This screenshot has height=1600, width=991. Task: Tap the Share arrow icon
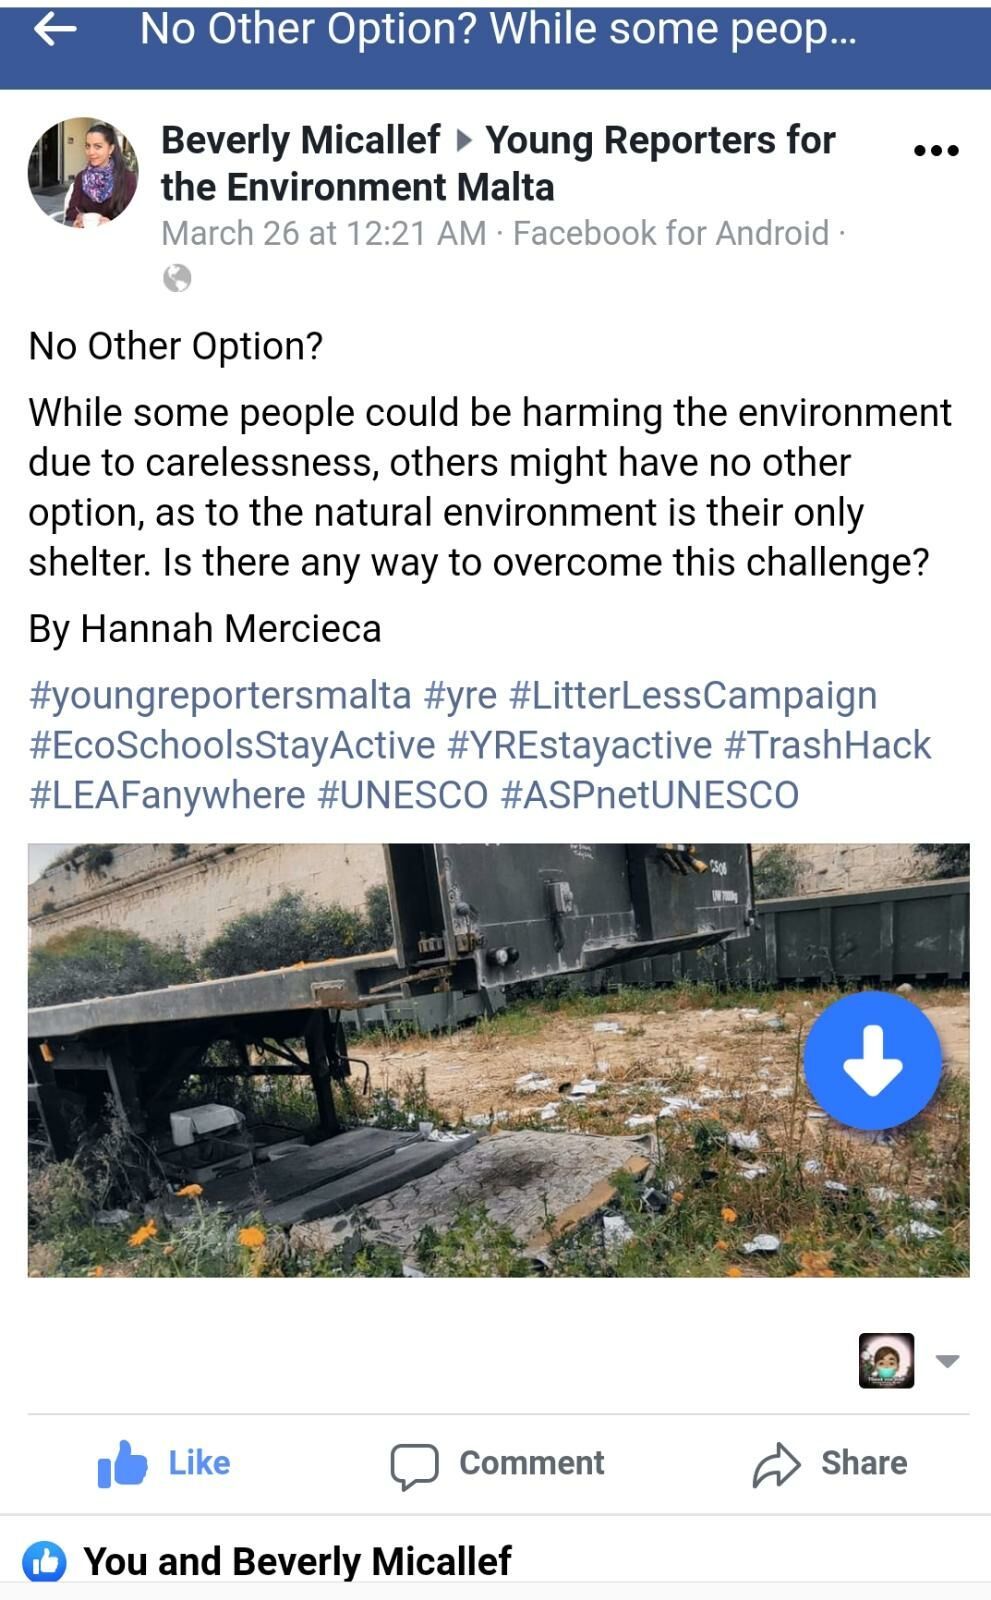pos(777,1465)
